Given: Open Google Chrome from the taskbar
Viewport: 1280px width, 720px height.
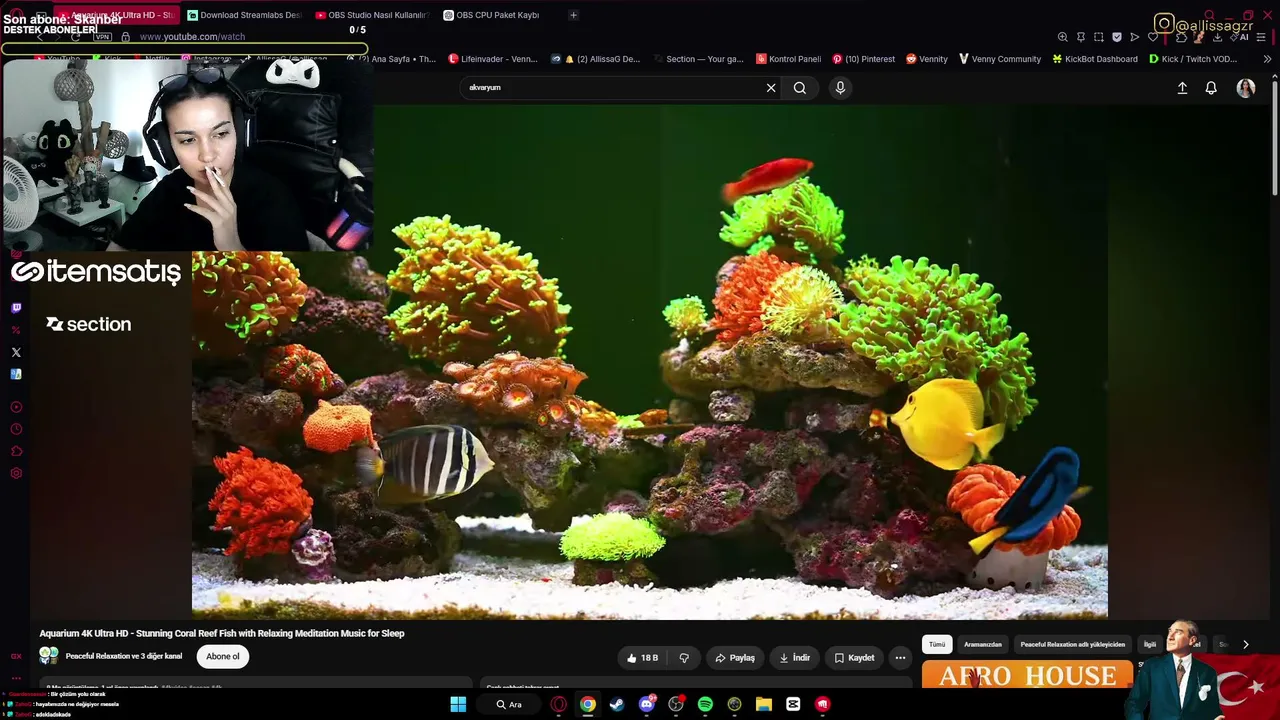Looking at the screenshot, I should (588, 704).
